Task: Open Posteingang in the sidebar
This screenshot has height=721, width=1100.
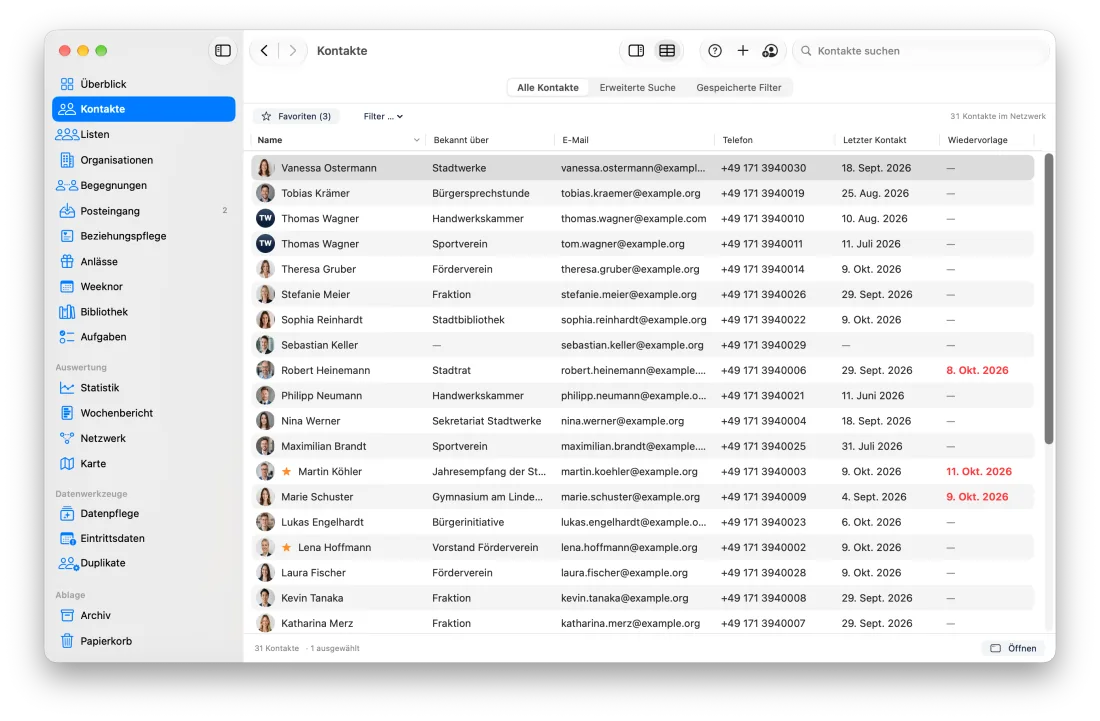Action: point(144,210)
